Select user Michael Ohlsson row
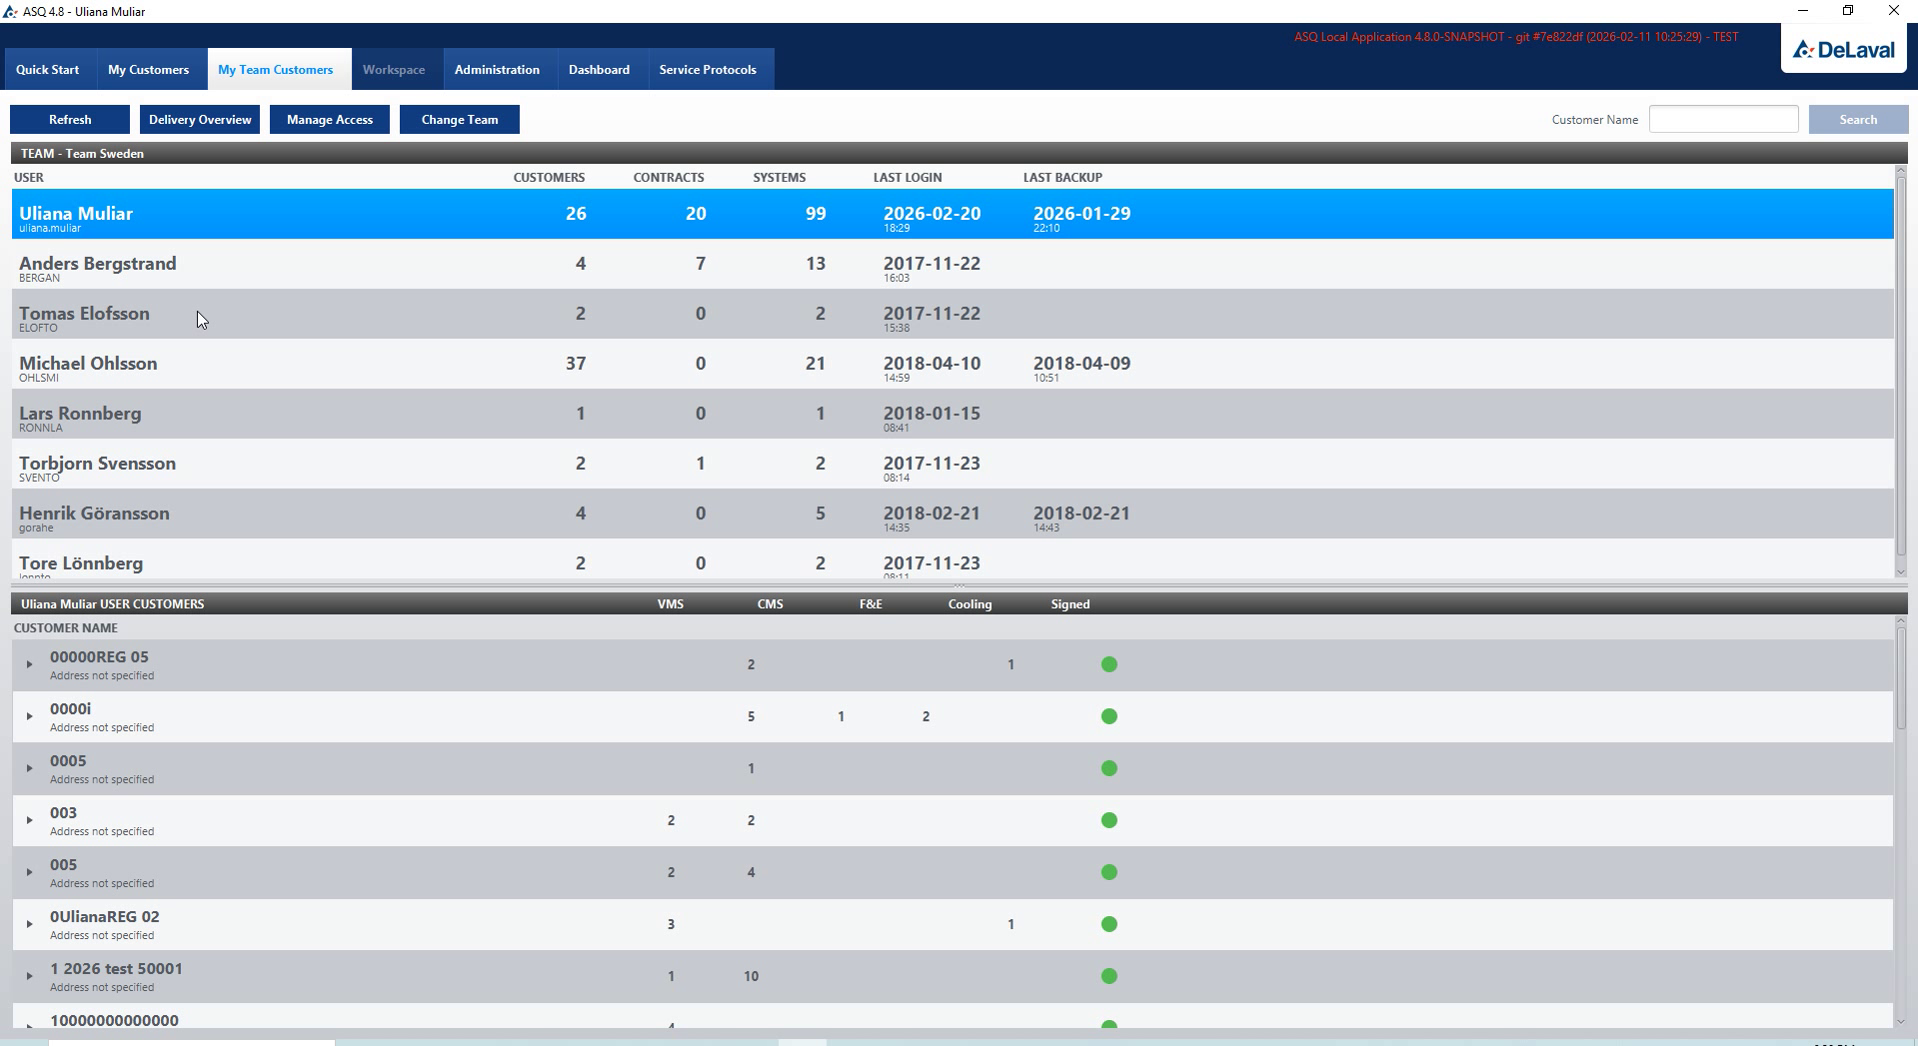 click(x=953, y=364)
